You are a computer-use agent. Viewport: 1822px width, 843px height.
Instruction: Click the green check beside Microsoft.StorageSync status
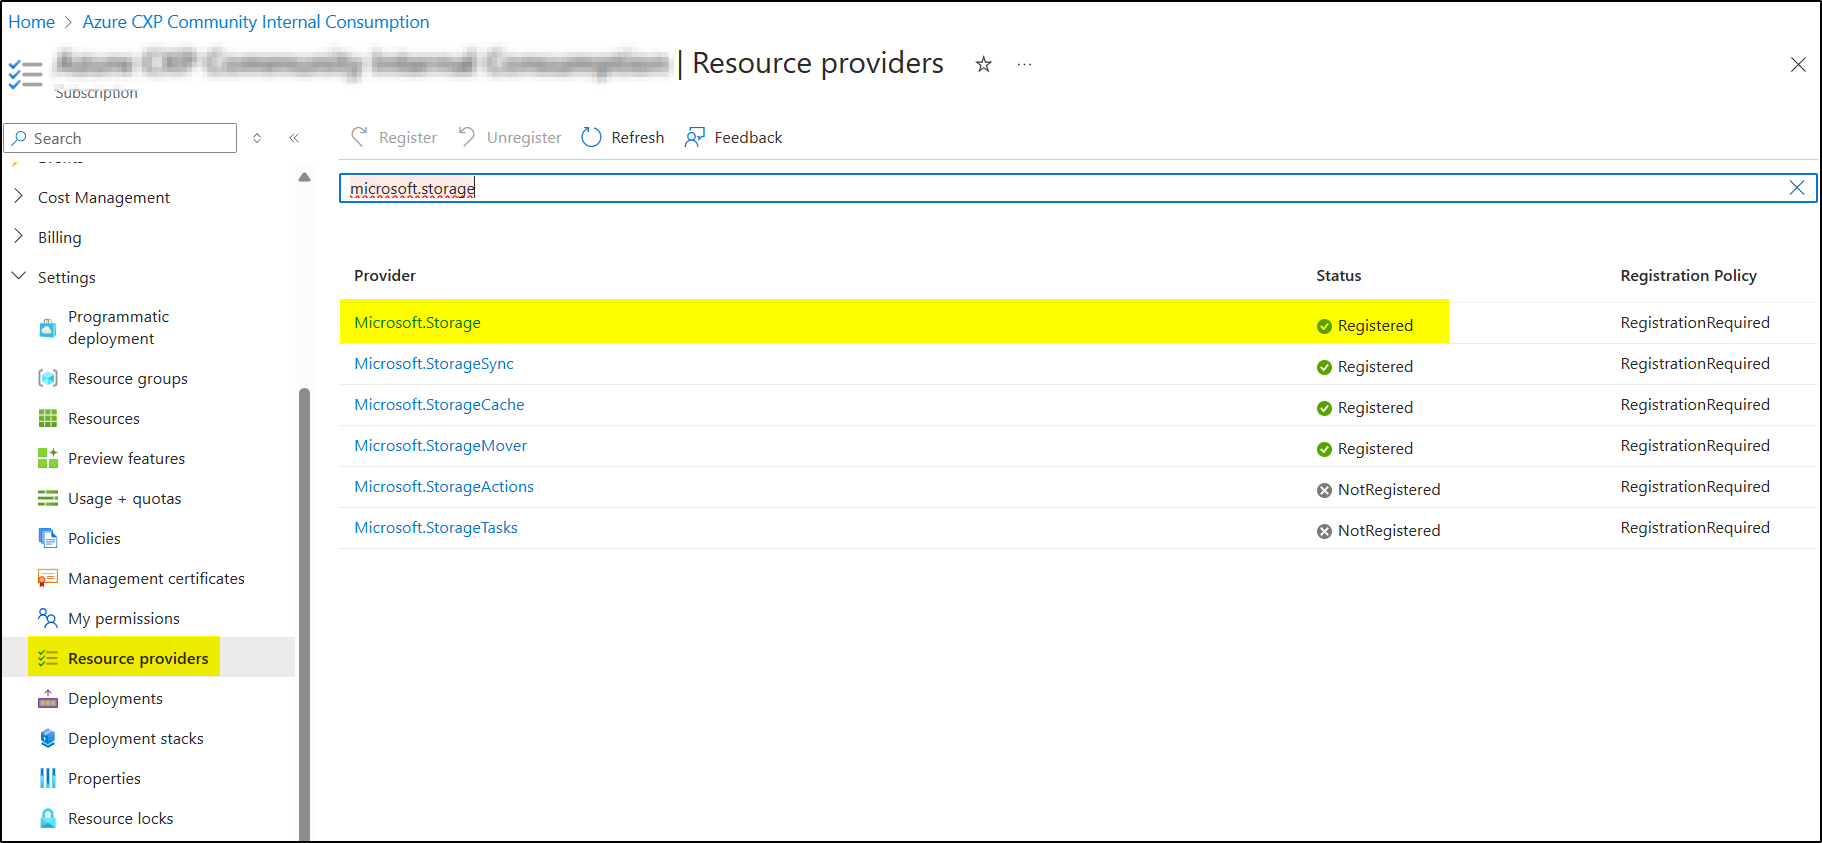[1324, 367]
